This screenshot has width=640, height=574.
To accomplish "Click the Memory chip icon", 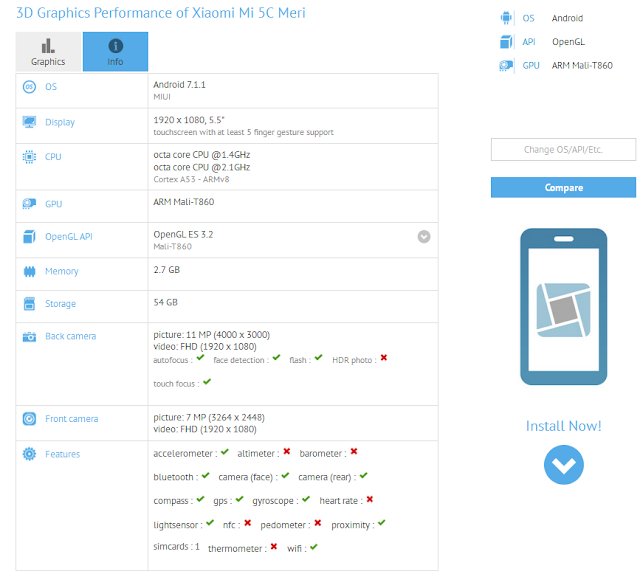I will tap(29, 271).
